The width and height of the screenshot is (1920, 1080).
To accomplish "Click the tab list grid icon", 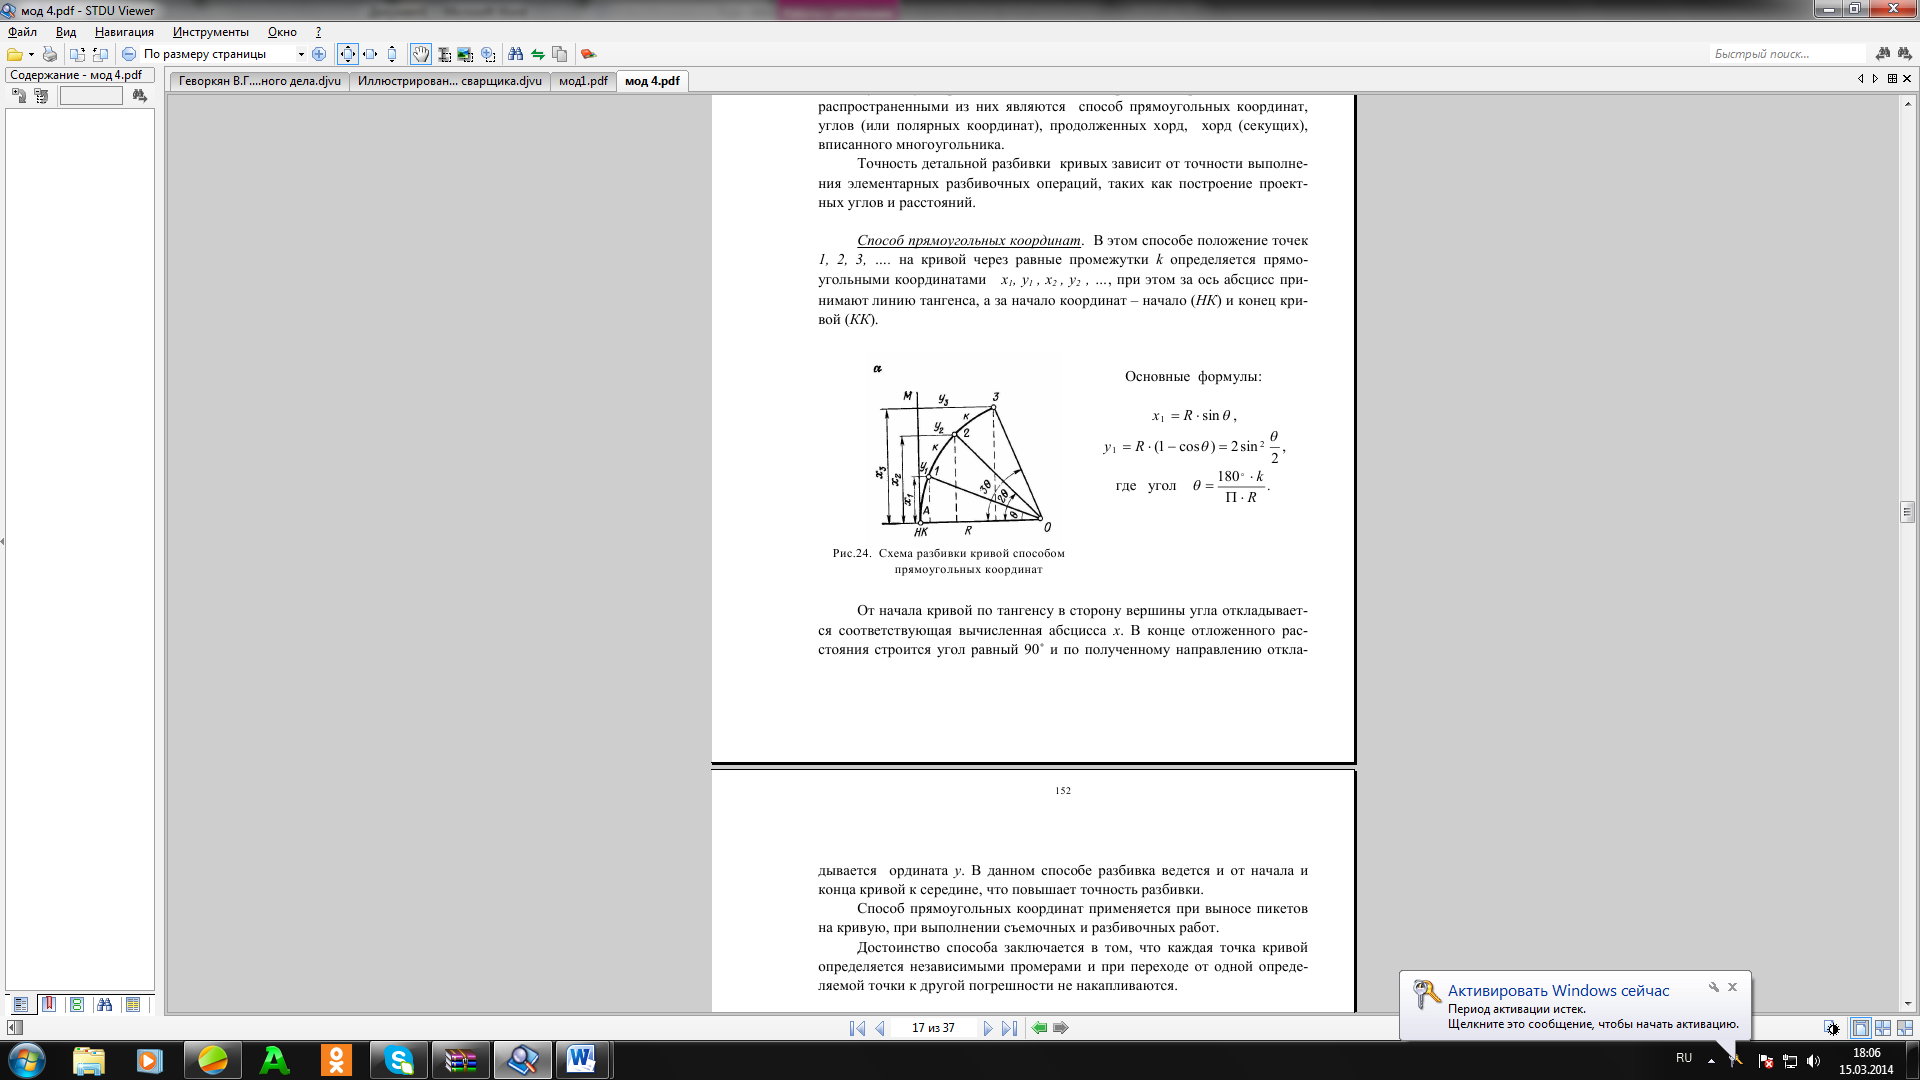I will pyautogui.click(x=1892, y=78).
